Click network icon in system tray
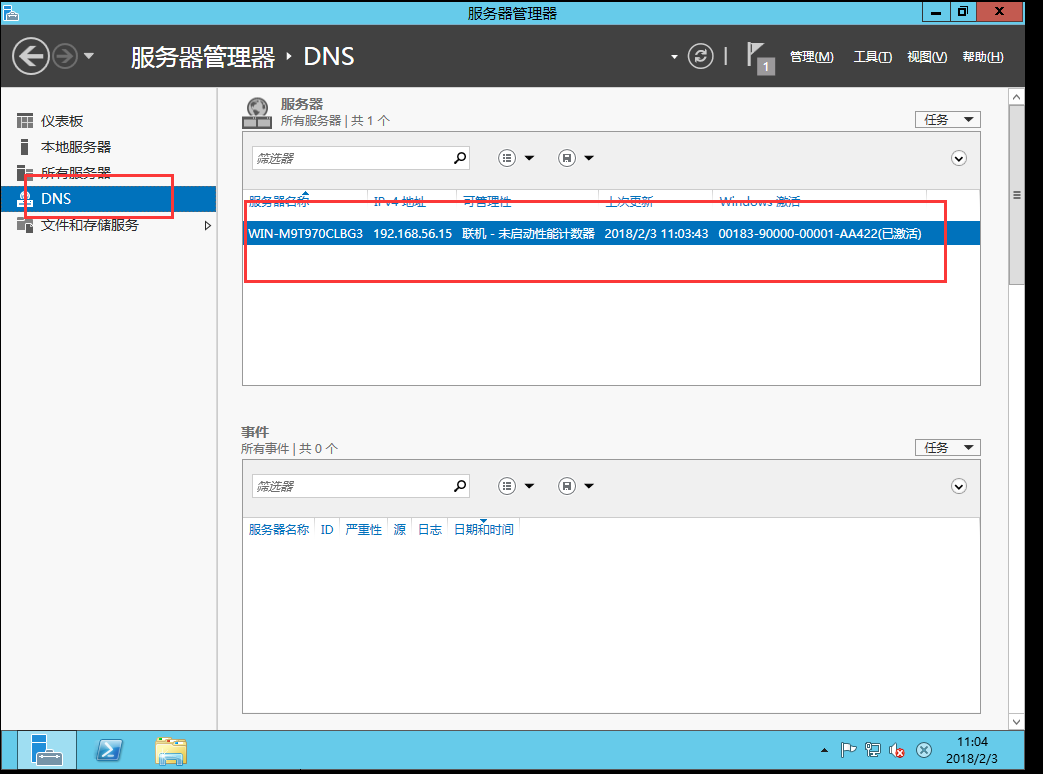1043x774 pixels. click(873, 751)
